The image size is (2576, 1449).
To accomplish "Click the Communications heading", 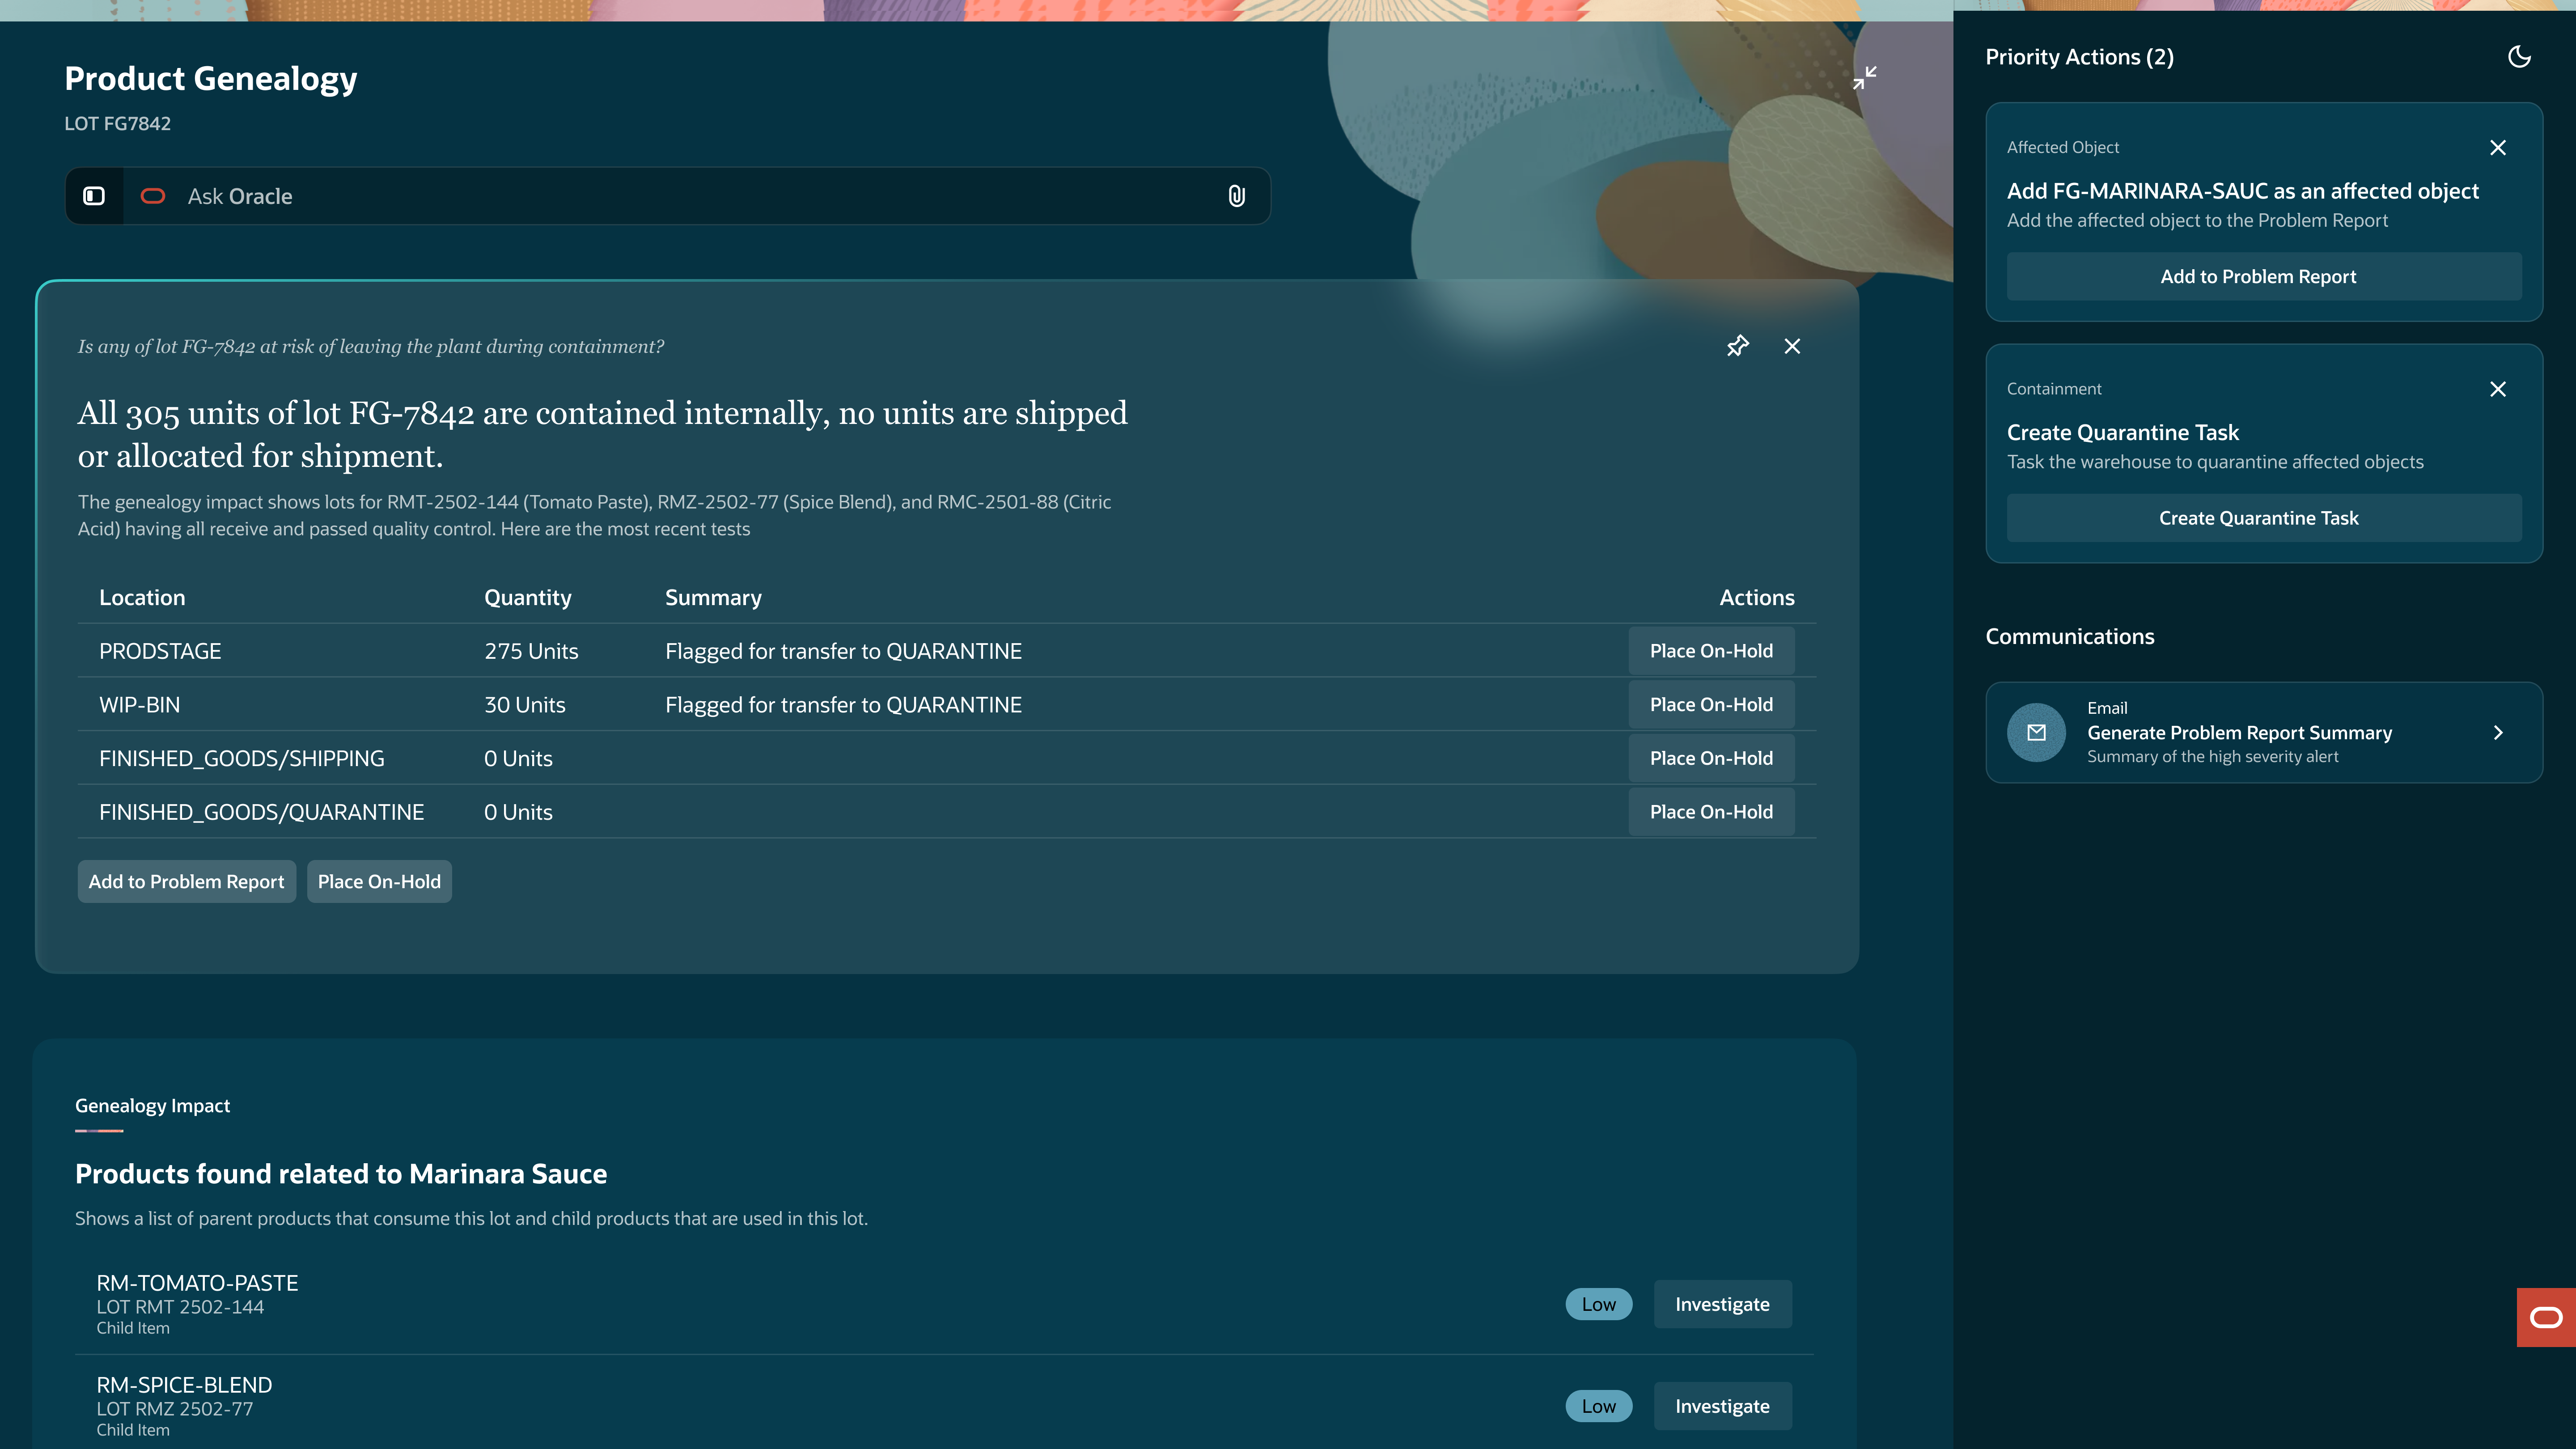I will [2070, 637].
